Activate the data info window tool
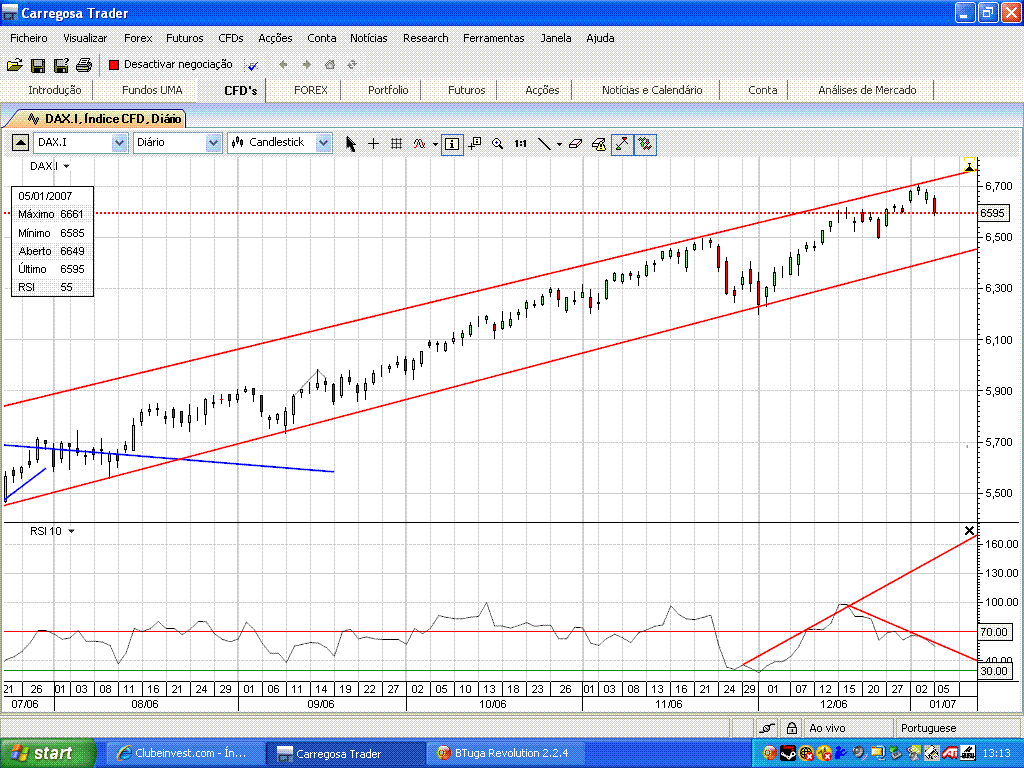The width and height of the screenshot is (1024, 768). [452, 143]
